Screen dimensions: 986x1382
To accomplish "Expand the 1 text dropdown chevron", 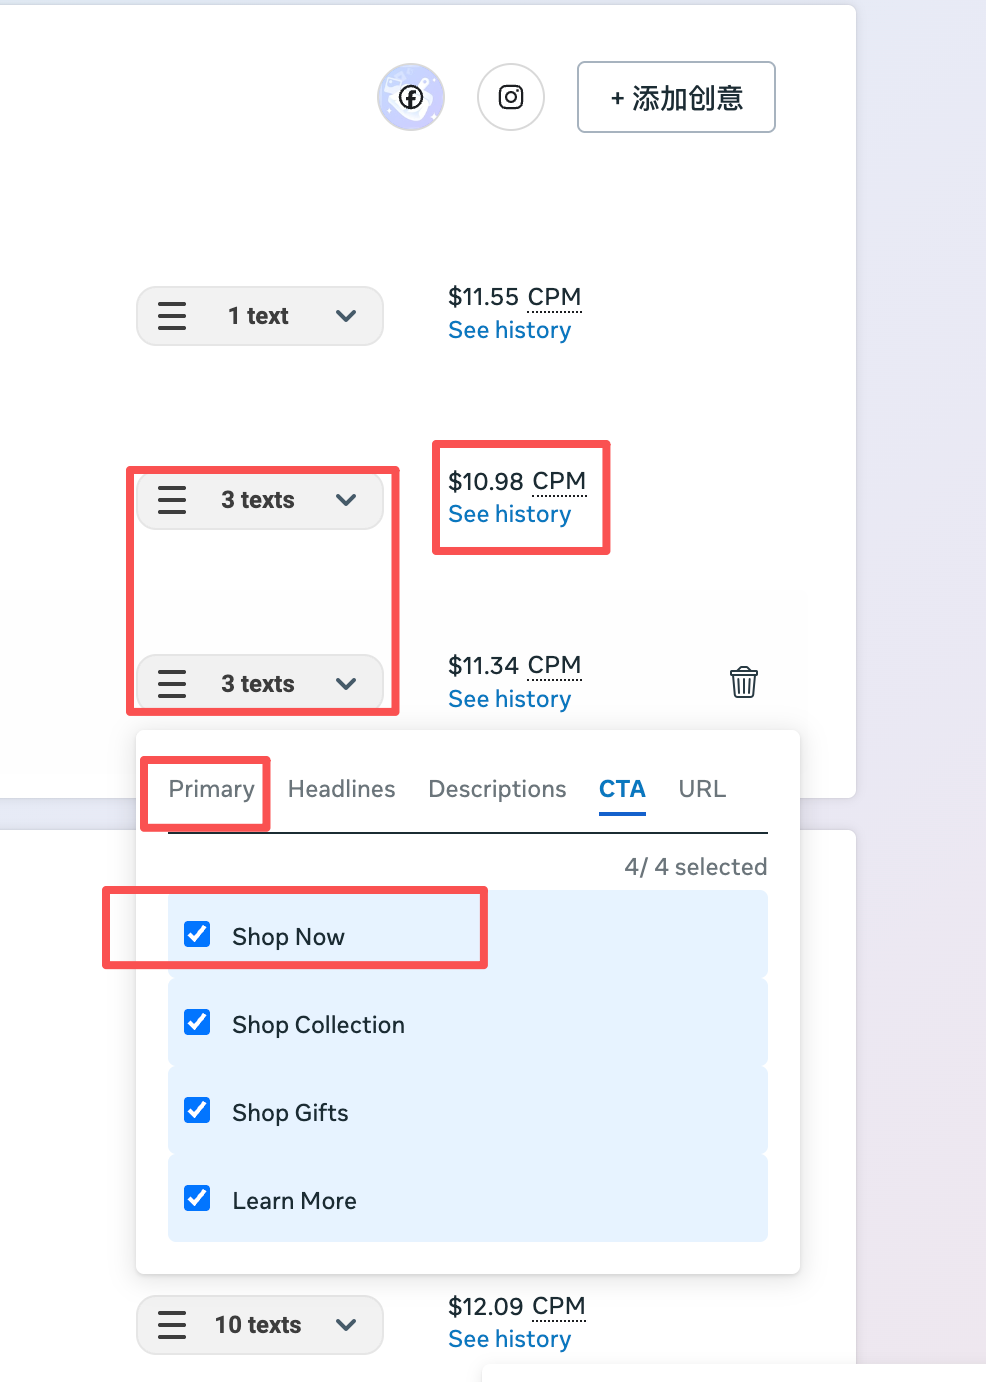I will pyautogui.click(x=346, y=316).
